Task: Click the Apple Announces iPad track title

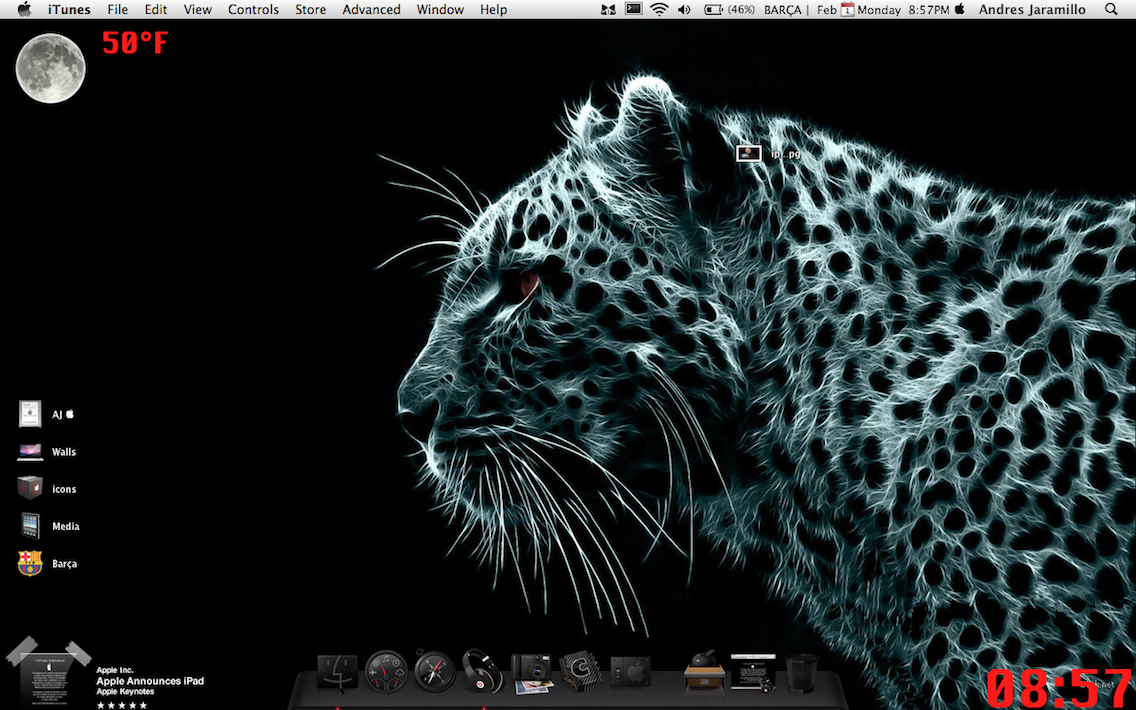Action: [x=150, y=681]
